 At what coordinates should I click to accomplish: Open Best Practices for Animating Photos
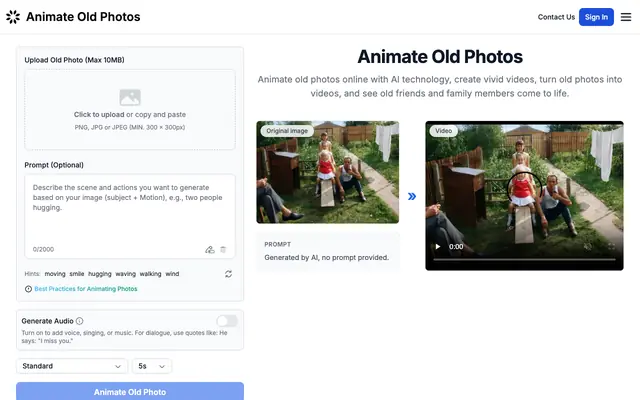coord(86,289)
